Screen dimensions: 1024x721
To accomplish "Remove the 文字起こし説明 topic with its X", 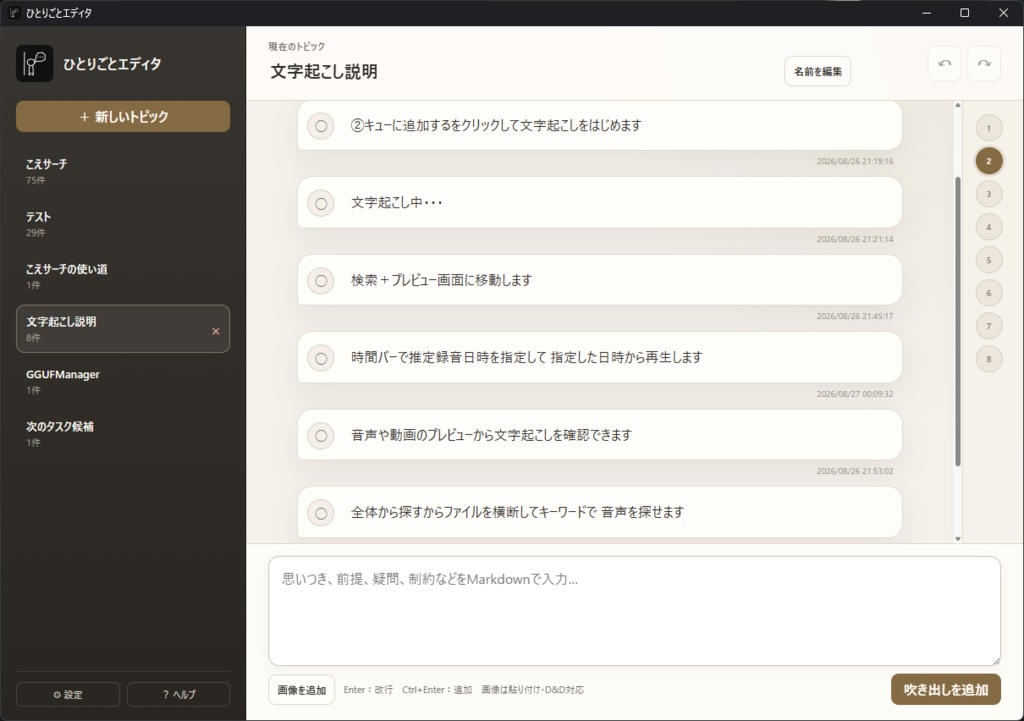I will [x=216, y=331].
